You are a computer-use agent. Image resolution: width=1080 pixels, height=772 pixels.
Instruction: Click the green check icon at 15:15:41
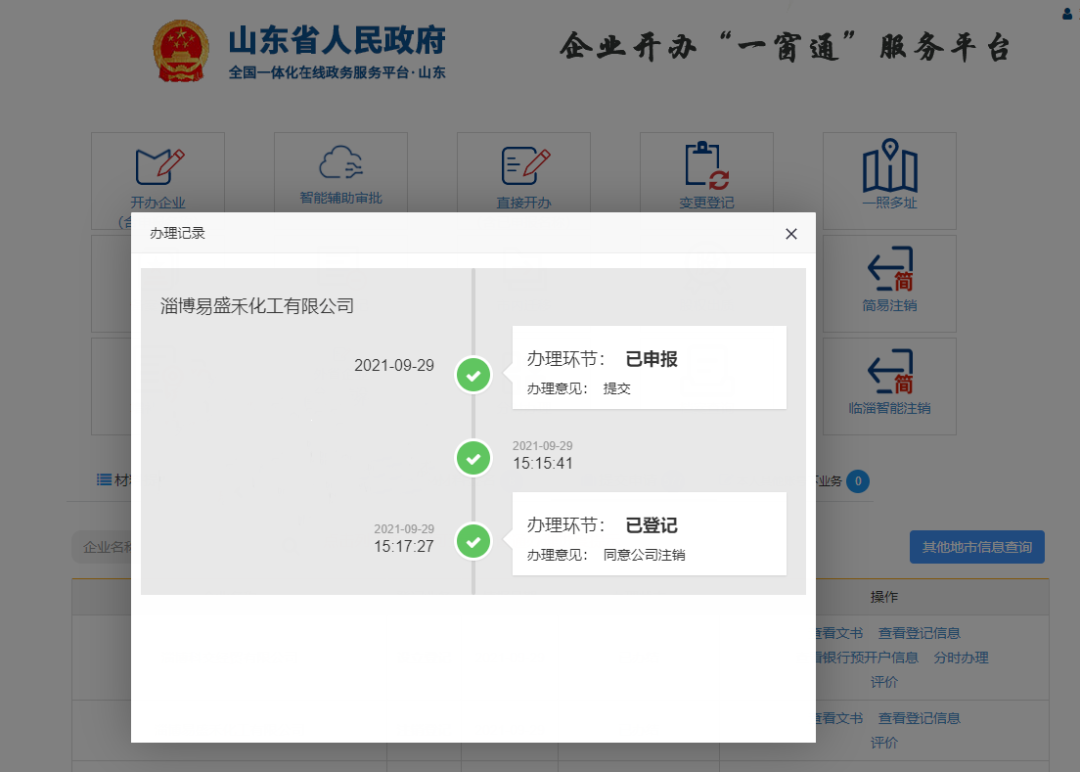[473, 458]
